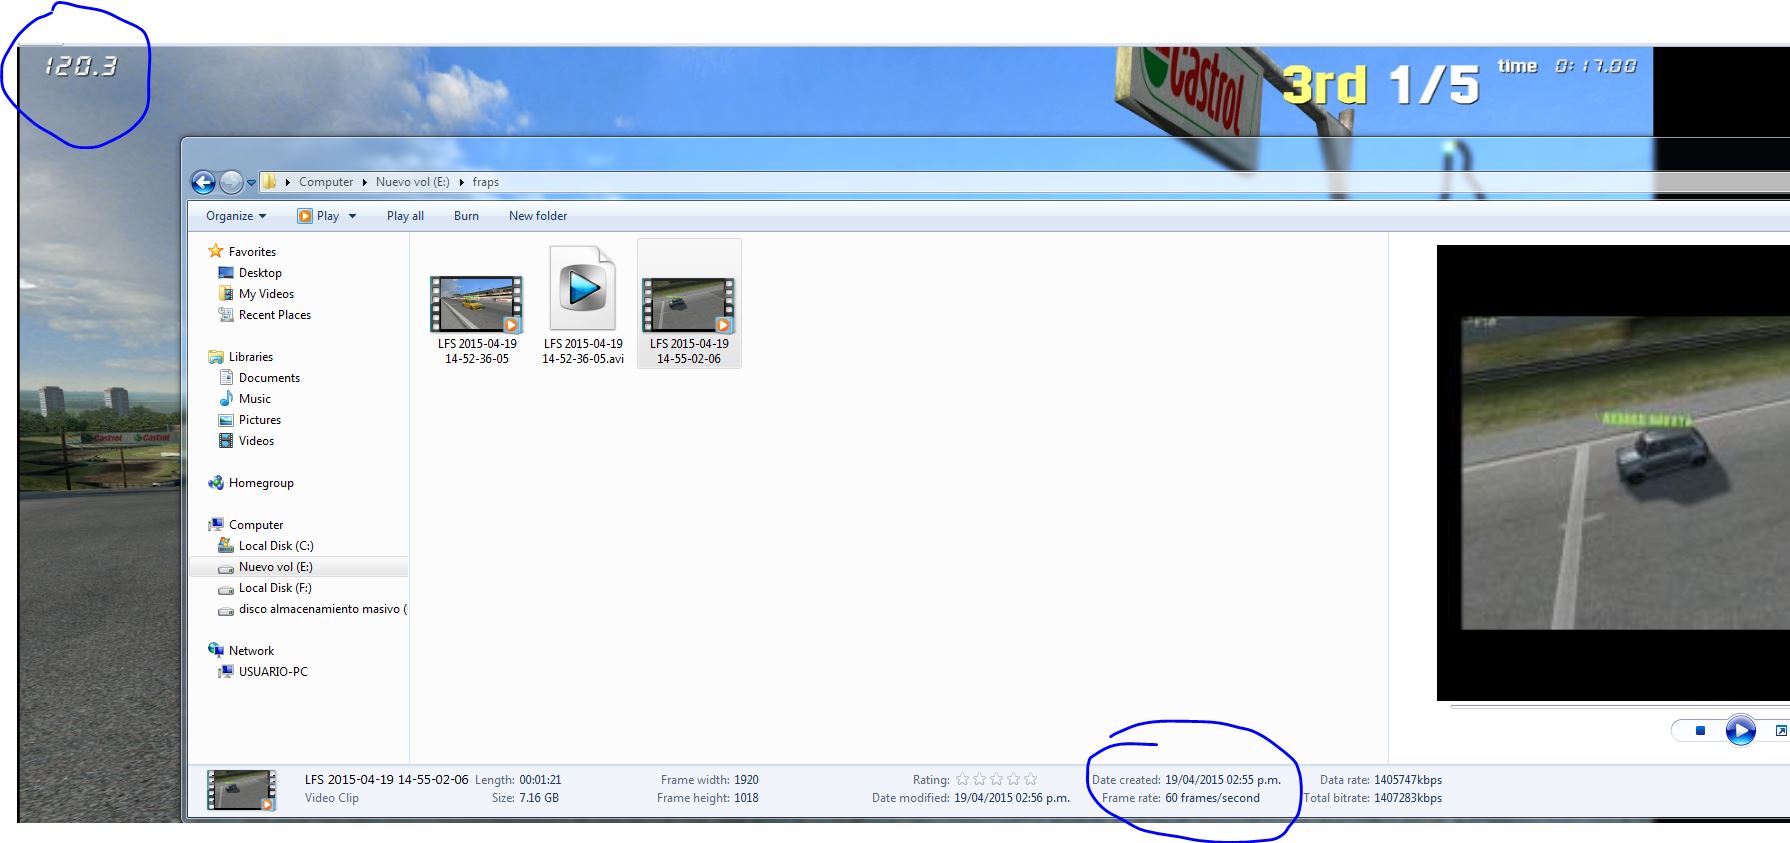Open the Documents library
The image size is (1790, 843).
(269, 378)
